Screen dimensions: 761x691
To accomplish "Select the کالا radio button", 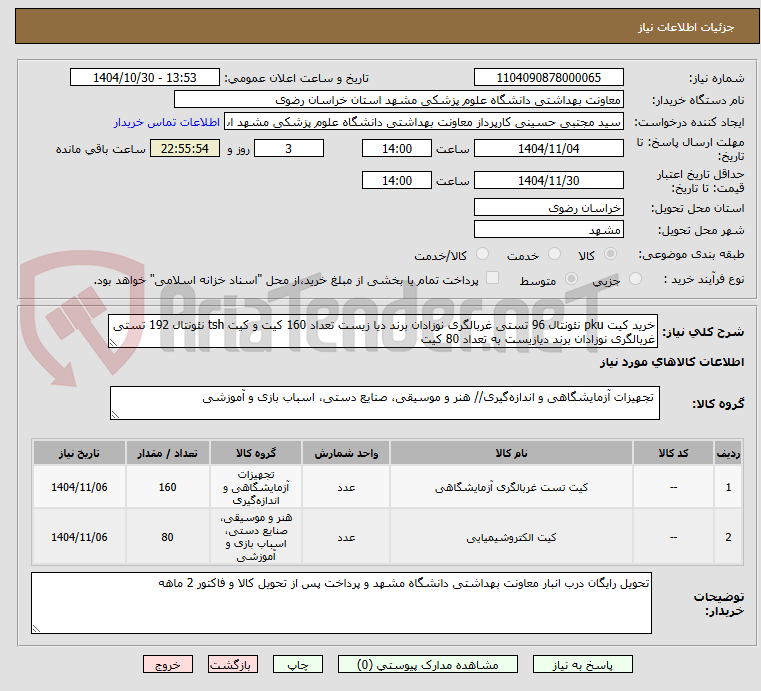I will [611, 254].
